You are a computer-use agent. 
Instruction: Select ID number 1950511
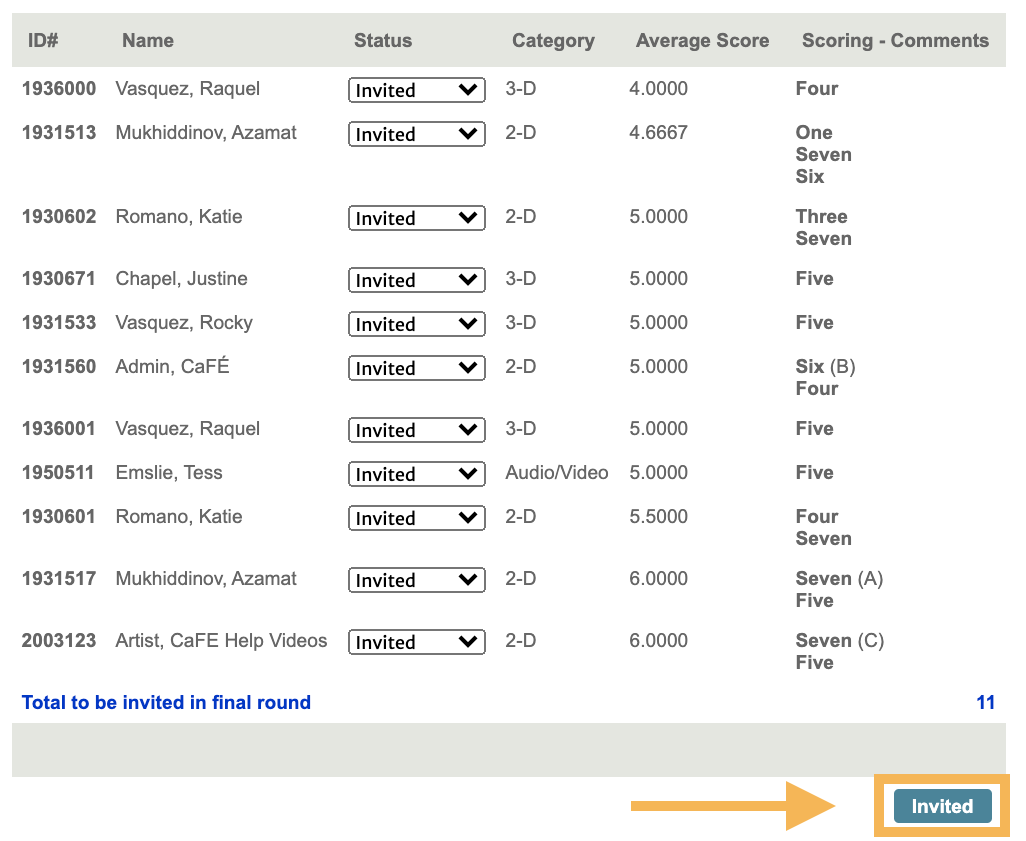point(58,472)
